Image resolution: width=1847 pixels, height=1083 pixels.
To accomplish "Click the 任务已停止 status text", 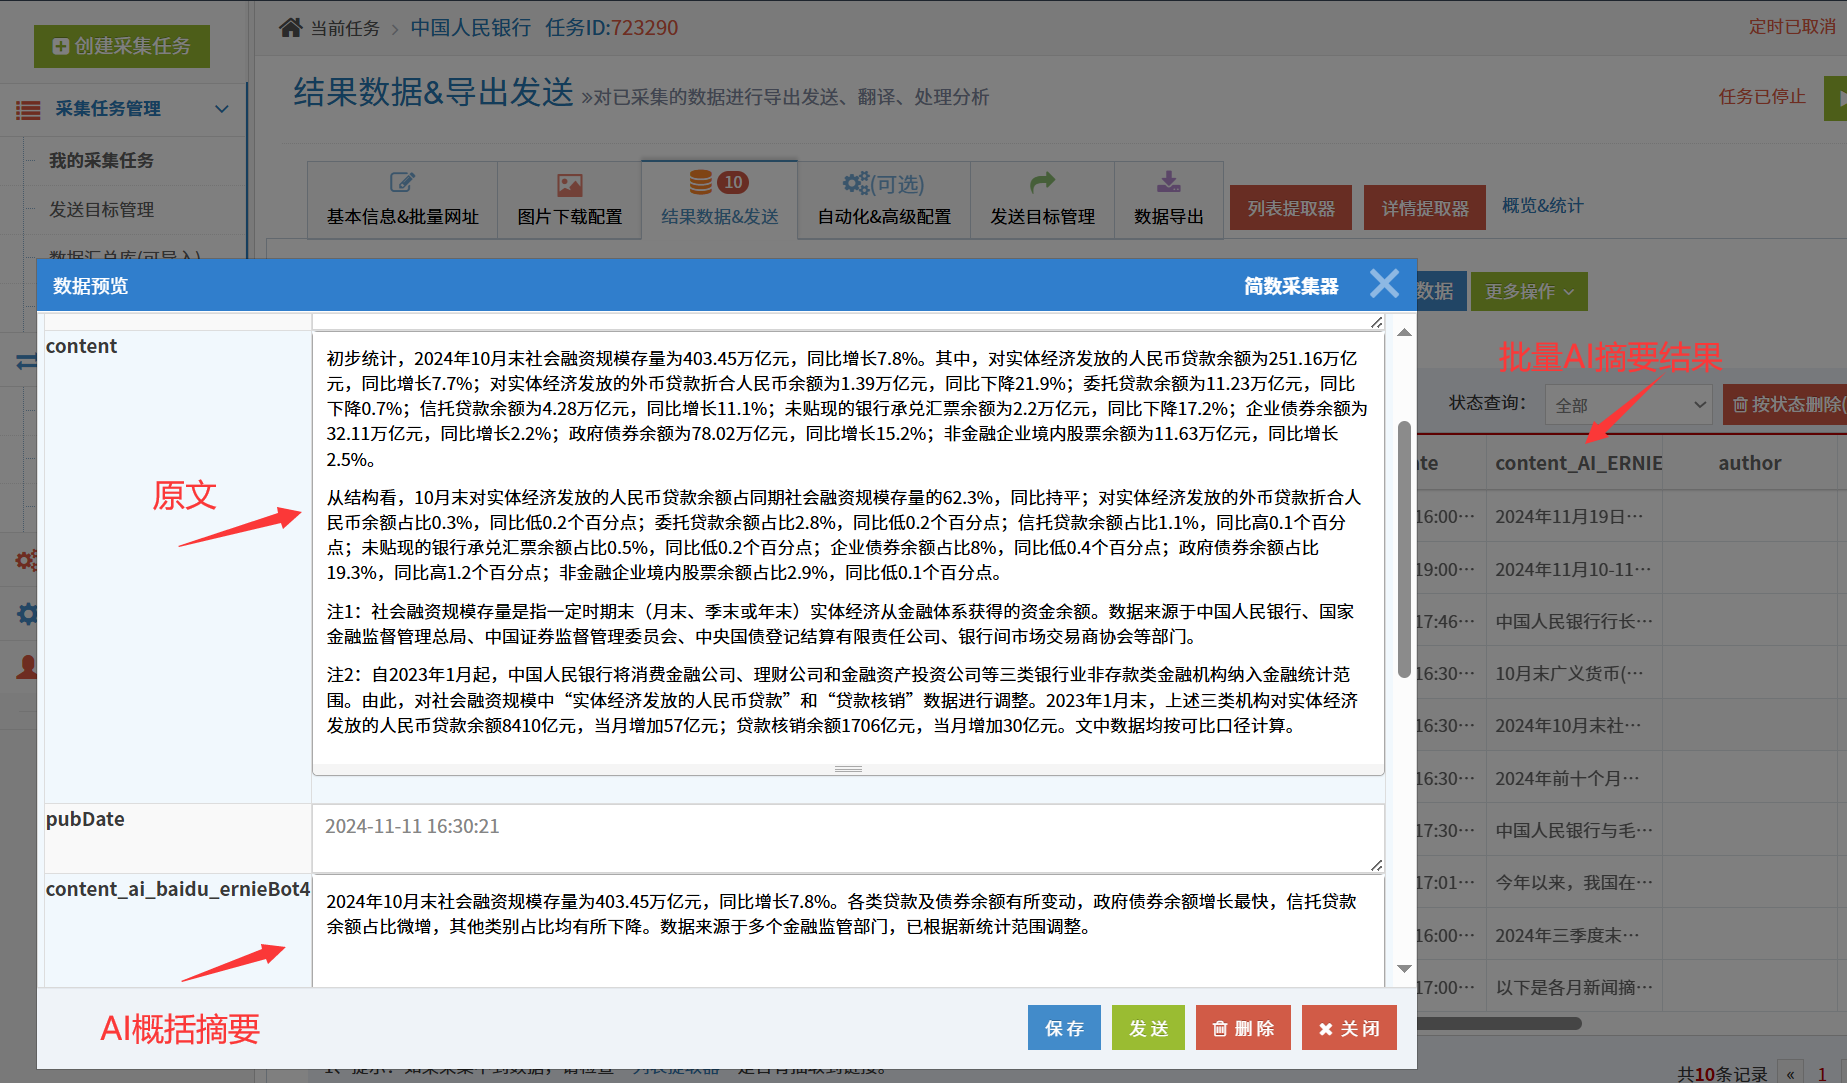I will coord(1762,97).
